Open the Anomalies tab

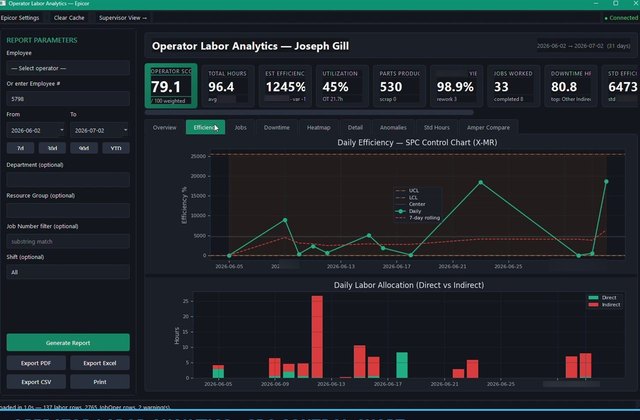click(x=393, y=127)
